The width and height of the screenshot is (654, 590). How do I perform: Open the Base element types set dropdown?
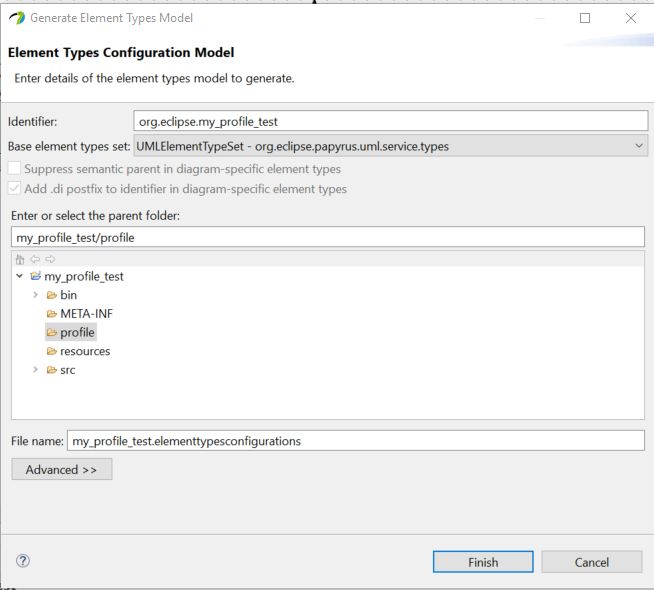(x=390, y=146)
